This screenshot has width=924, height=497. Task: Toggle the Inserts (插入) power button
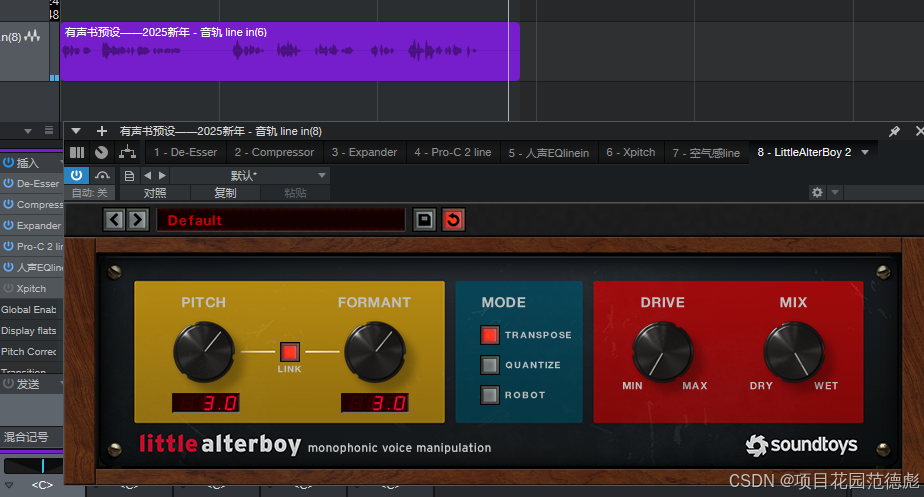tap(8, 163)
